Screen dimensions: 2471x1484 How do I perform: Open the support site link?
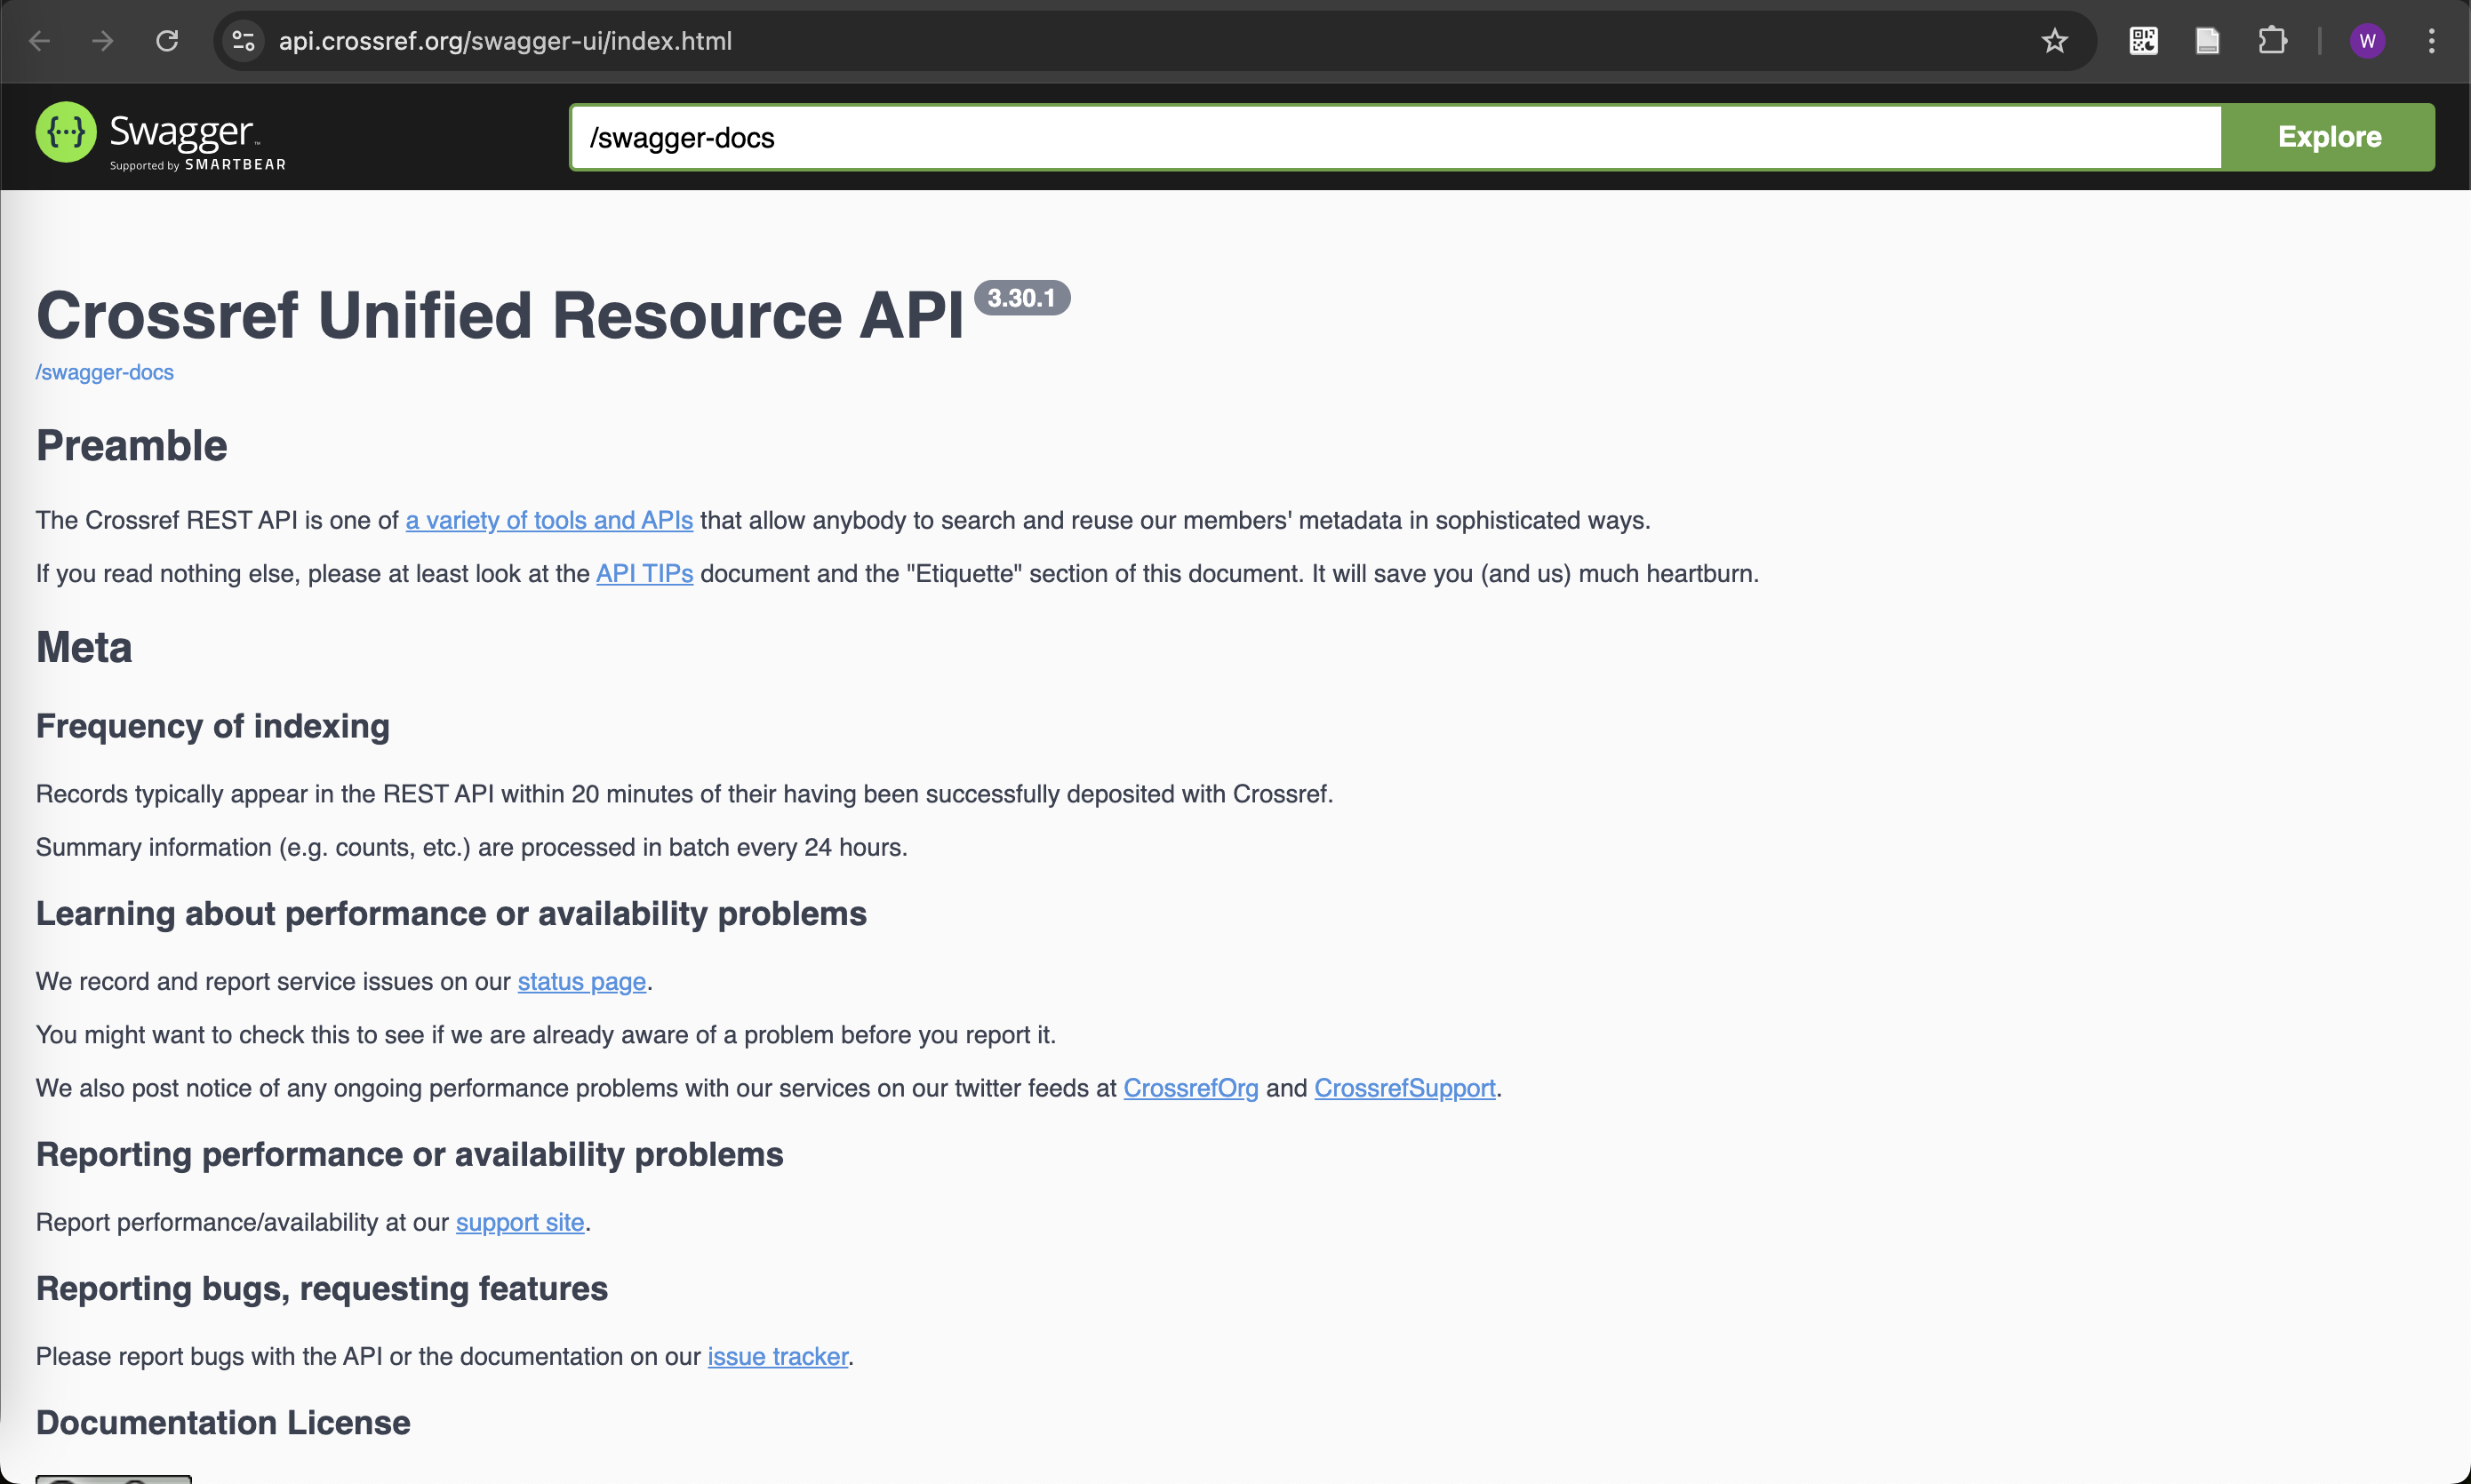tap(520, 1222)
